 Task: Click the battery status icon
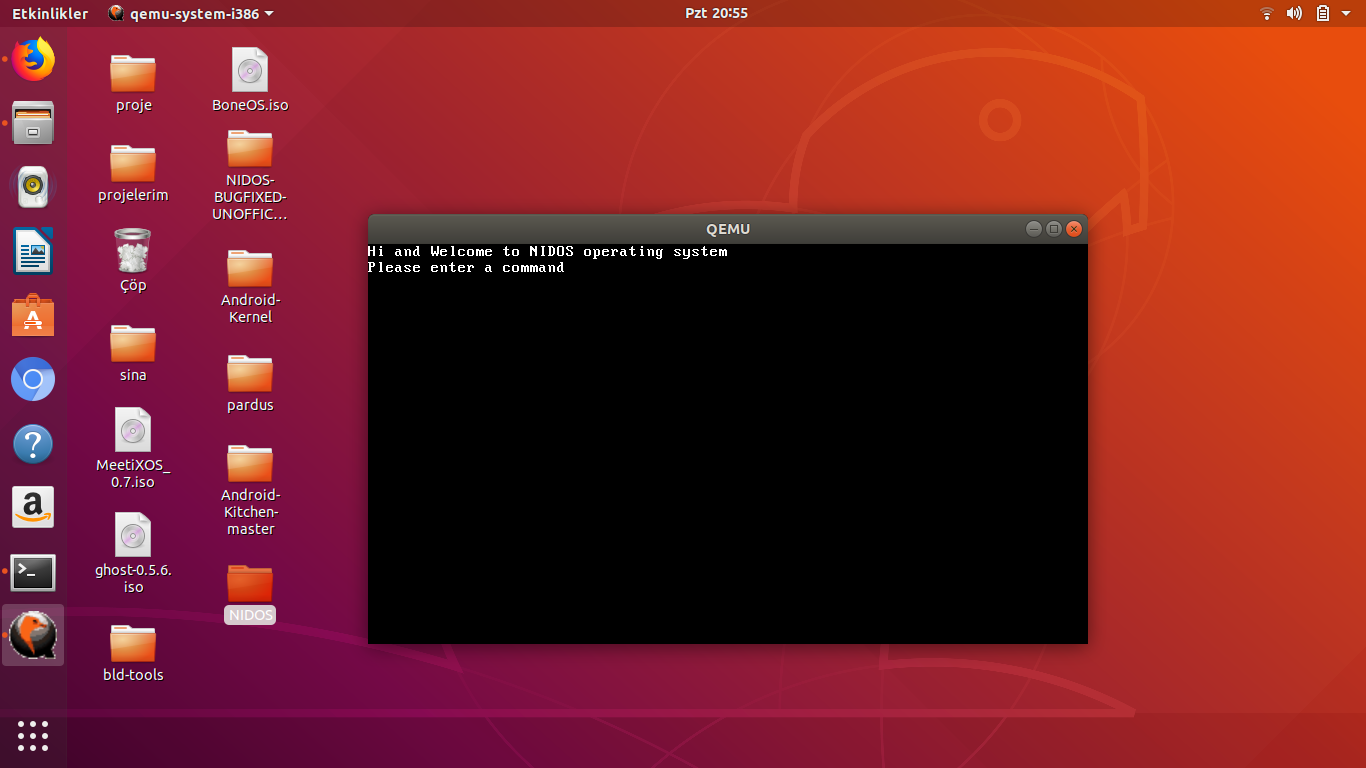[x=1323, y=13]
